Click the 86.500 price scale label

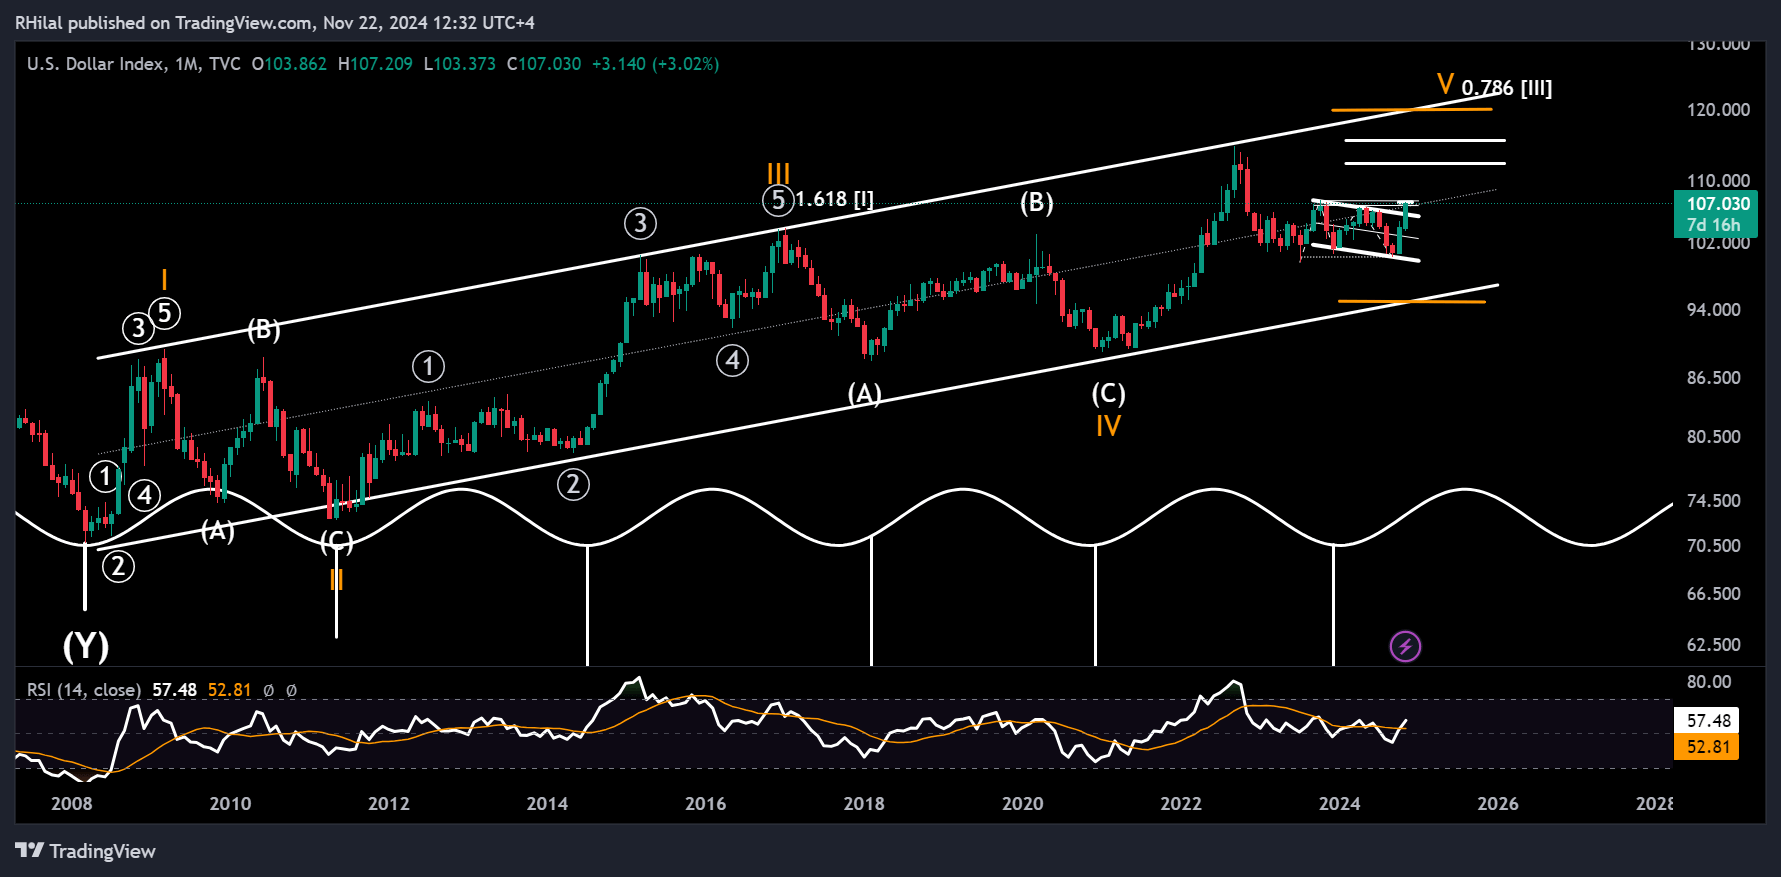pos(1714,378)
